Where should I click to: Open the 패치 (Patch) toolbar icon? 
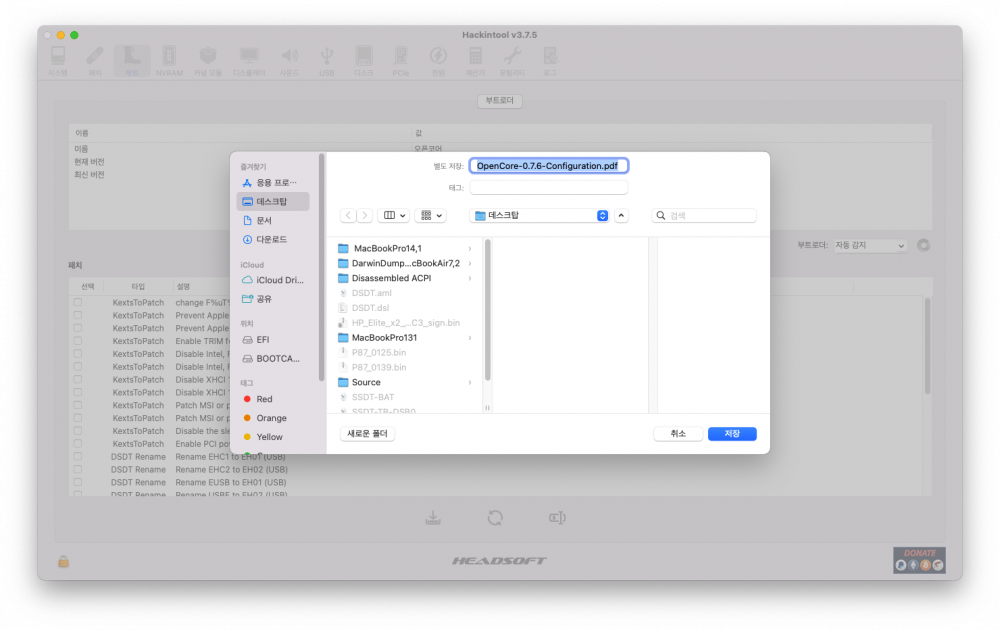click(95, 61)
